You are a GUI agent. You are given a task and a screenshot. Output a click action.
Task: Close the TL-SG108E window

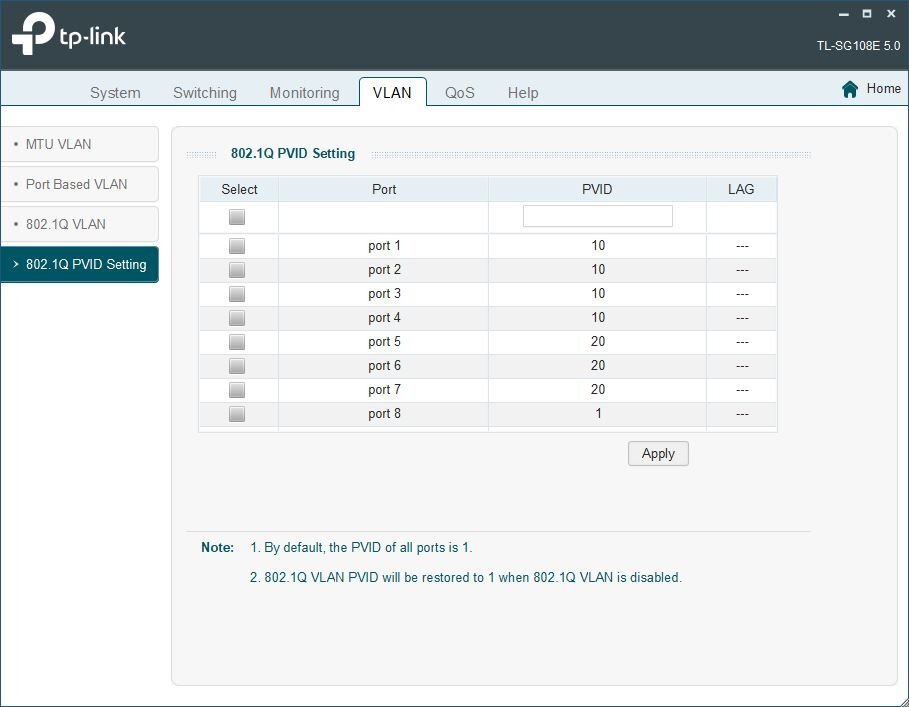[891, 14]
